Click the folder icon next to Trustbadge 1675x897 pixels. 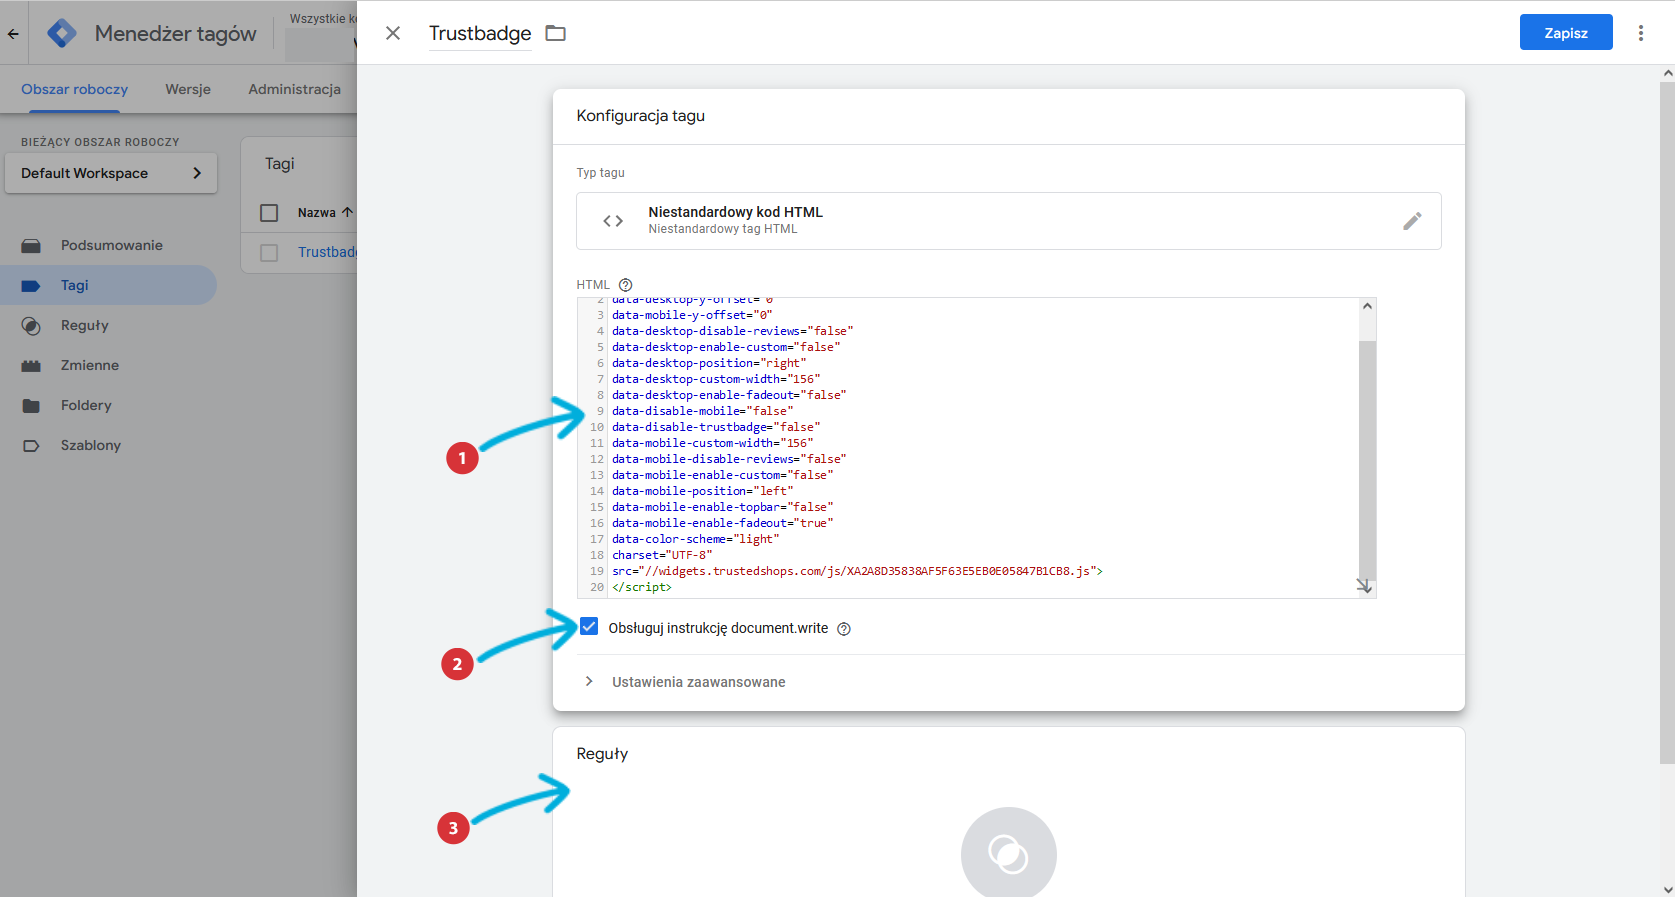click(556, 33)
